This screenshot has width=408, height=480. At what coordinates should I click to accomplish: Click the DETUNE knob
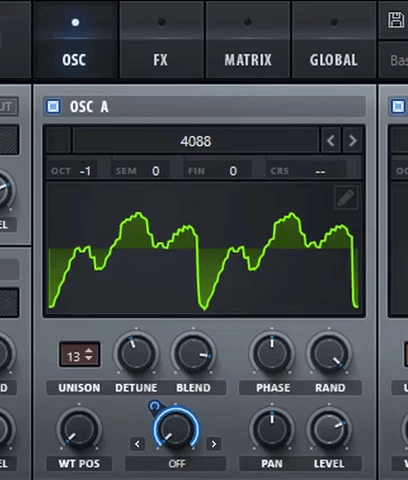pyautogui.click(x=136, y=353)
